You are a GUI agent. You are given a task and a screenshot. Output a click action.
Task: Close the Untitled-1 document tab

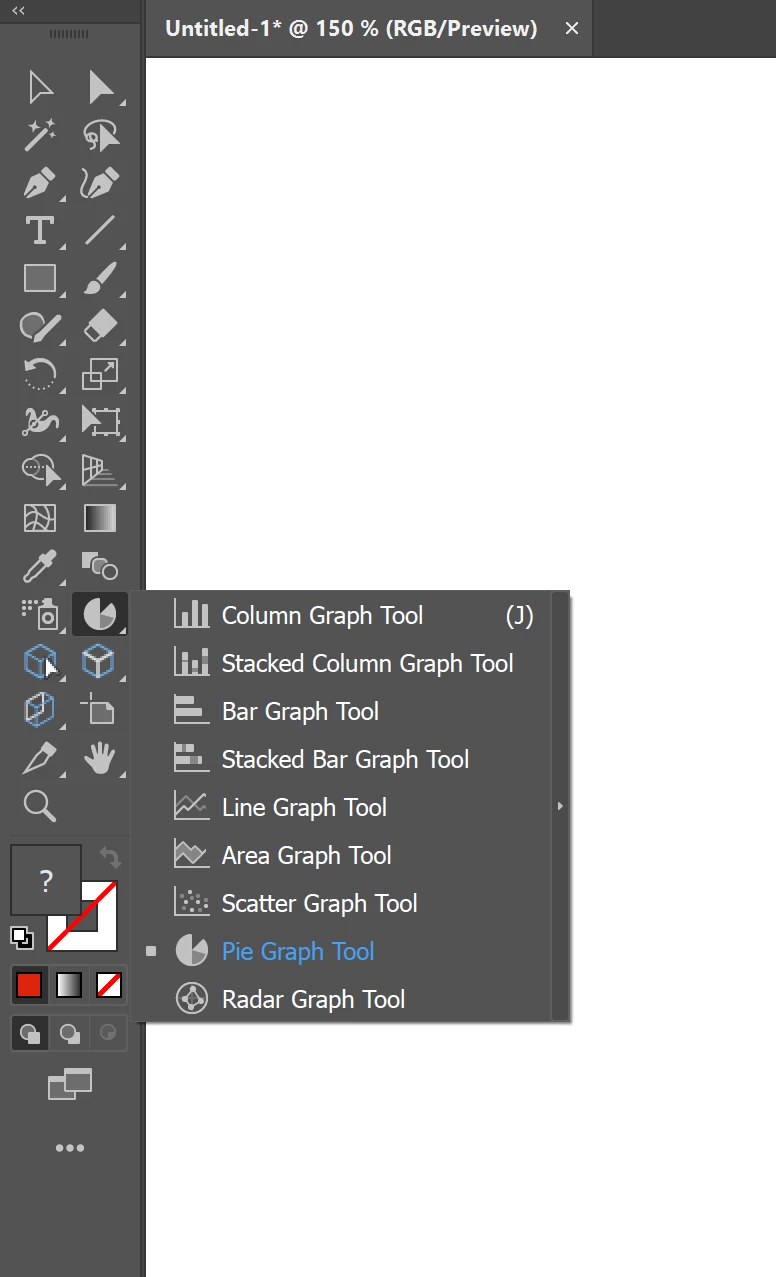pos(572,28)
